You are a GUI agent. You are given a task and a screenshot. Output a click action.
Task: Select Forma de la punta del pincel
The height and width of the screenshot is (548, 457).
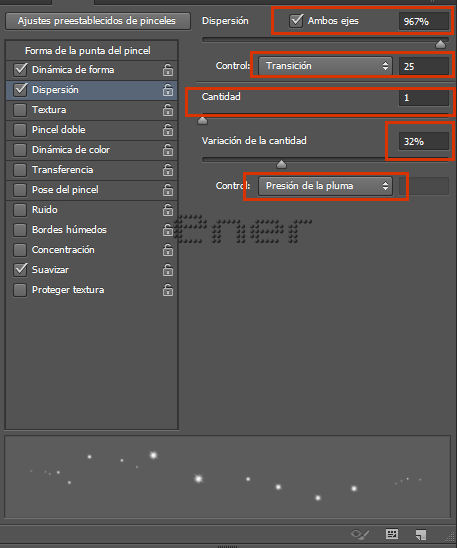[88, 51]
